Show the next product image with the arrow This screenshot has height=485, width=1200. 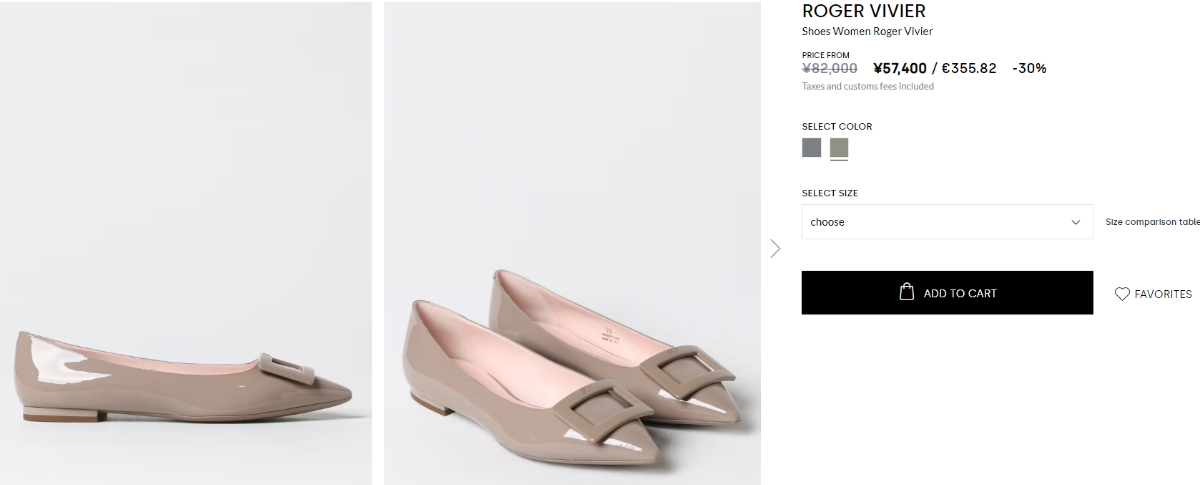click(775, 248)
